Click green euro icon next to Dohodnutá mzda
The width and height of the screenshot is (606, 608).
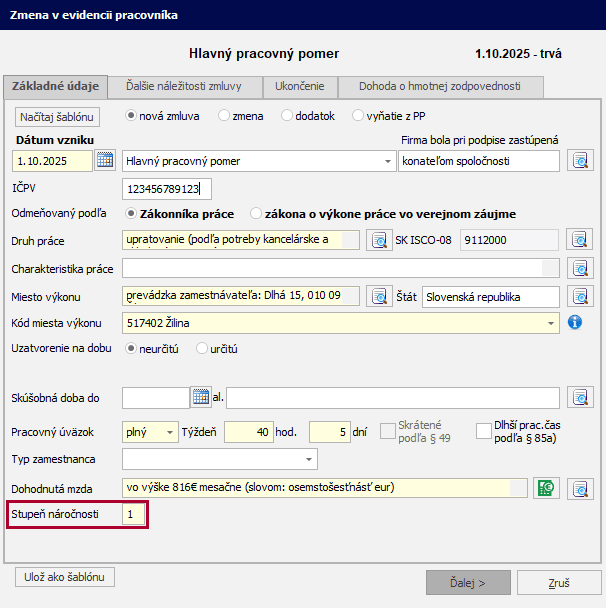(546, 488)
